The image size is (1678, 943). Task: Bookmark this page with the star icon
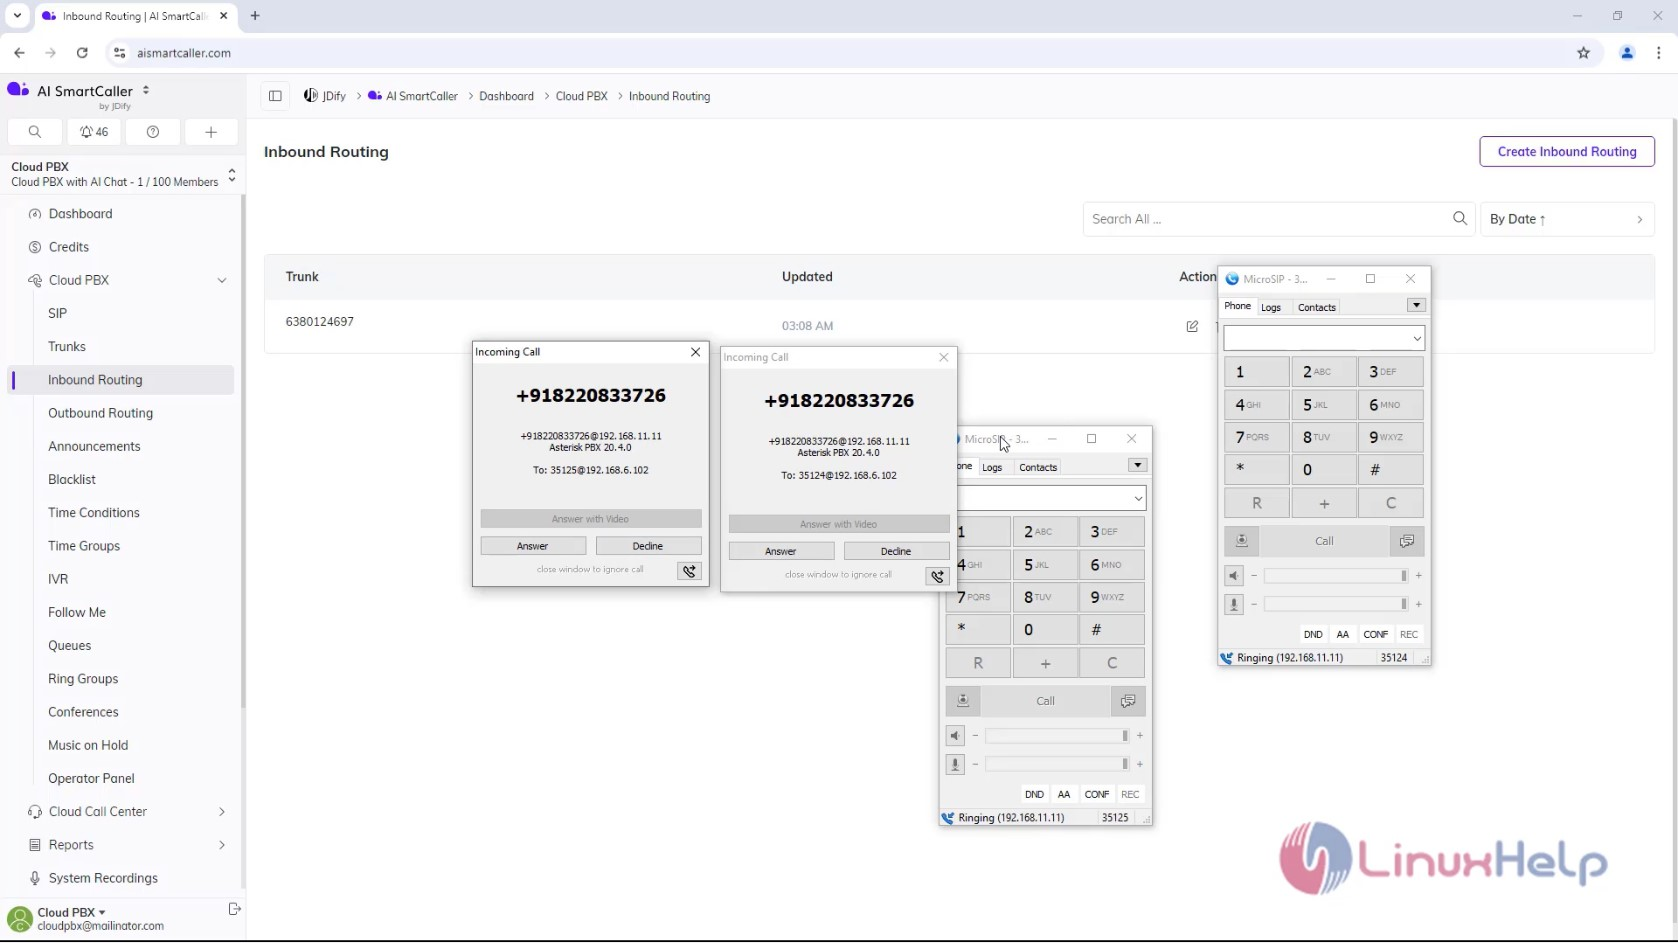[x=1584, y=53]
